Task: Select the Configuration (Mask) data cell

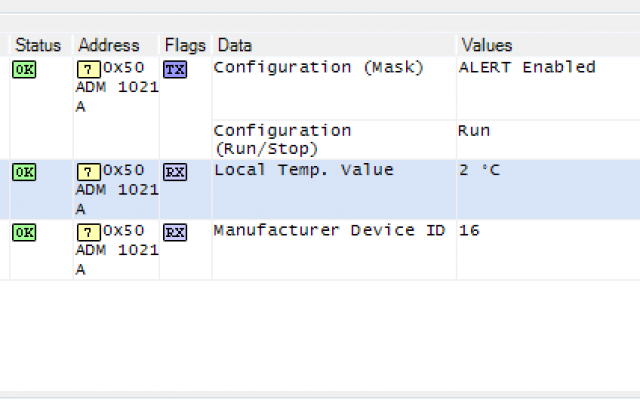Action: (318, 68)
